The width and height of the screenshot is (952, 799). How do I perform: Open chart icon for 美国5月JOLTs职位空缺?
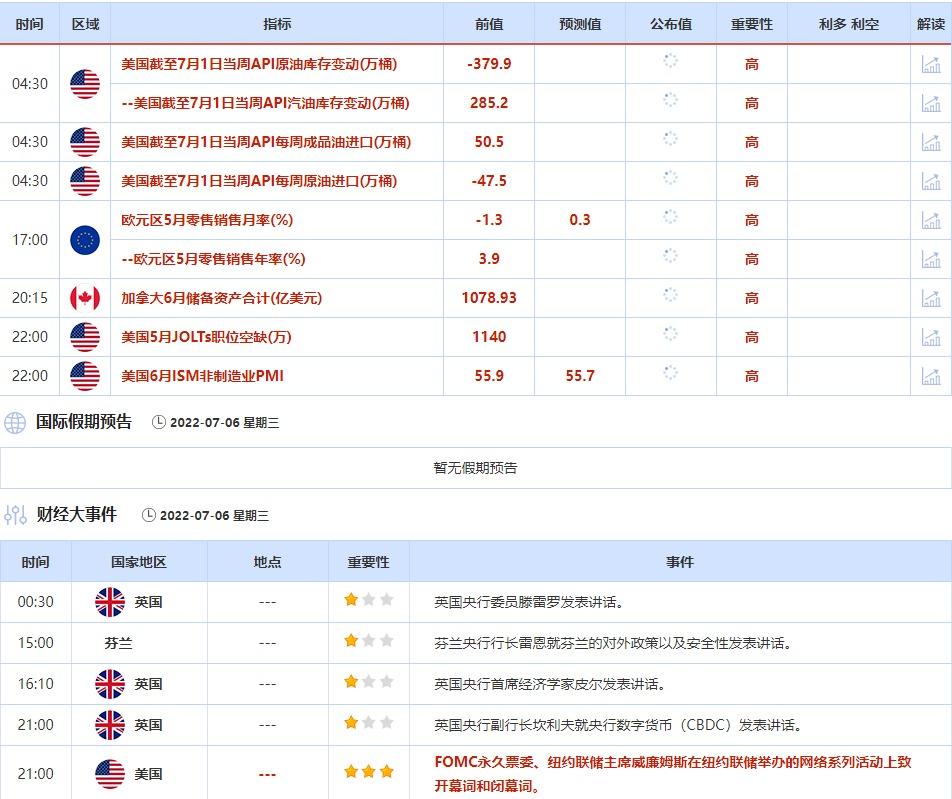[931, 337]
